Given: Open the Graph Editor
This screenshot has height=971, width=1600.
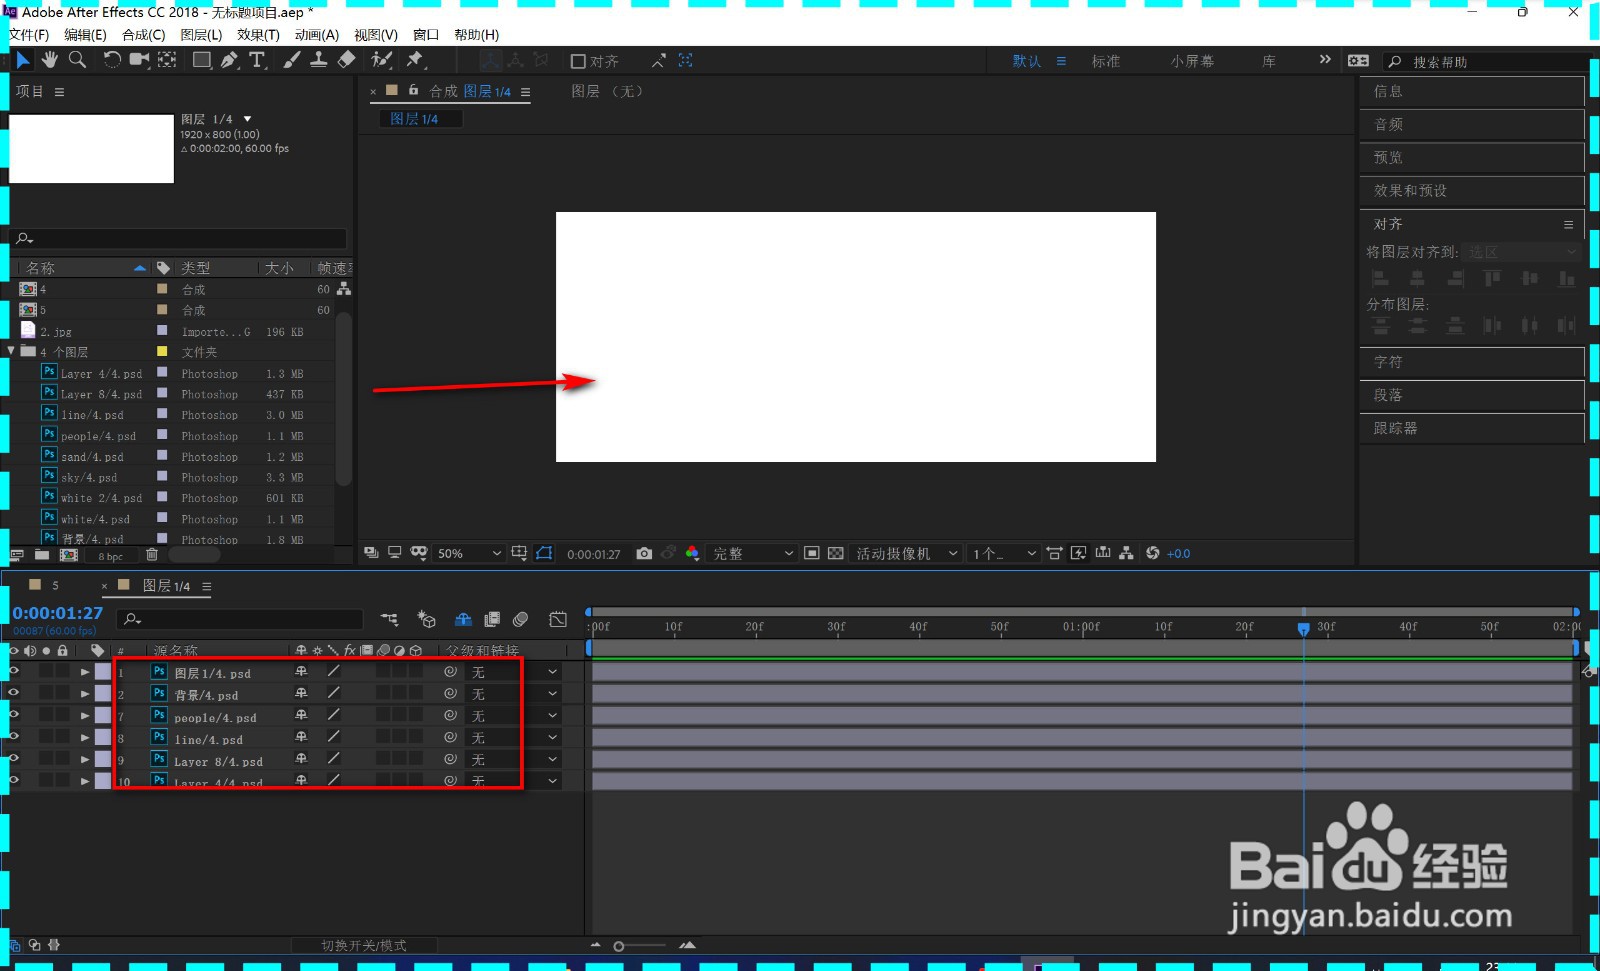Looking at the screenshot, I should click(558, 620).
